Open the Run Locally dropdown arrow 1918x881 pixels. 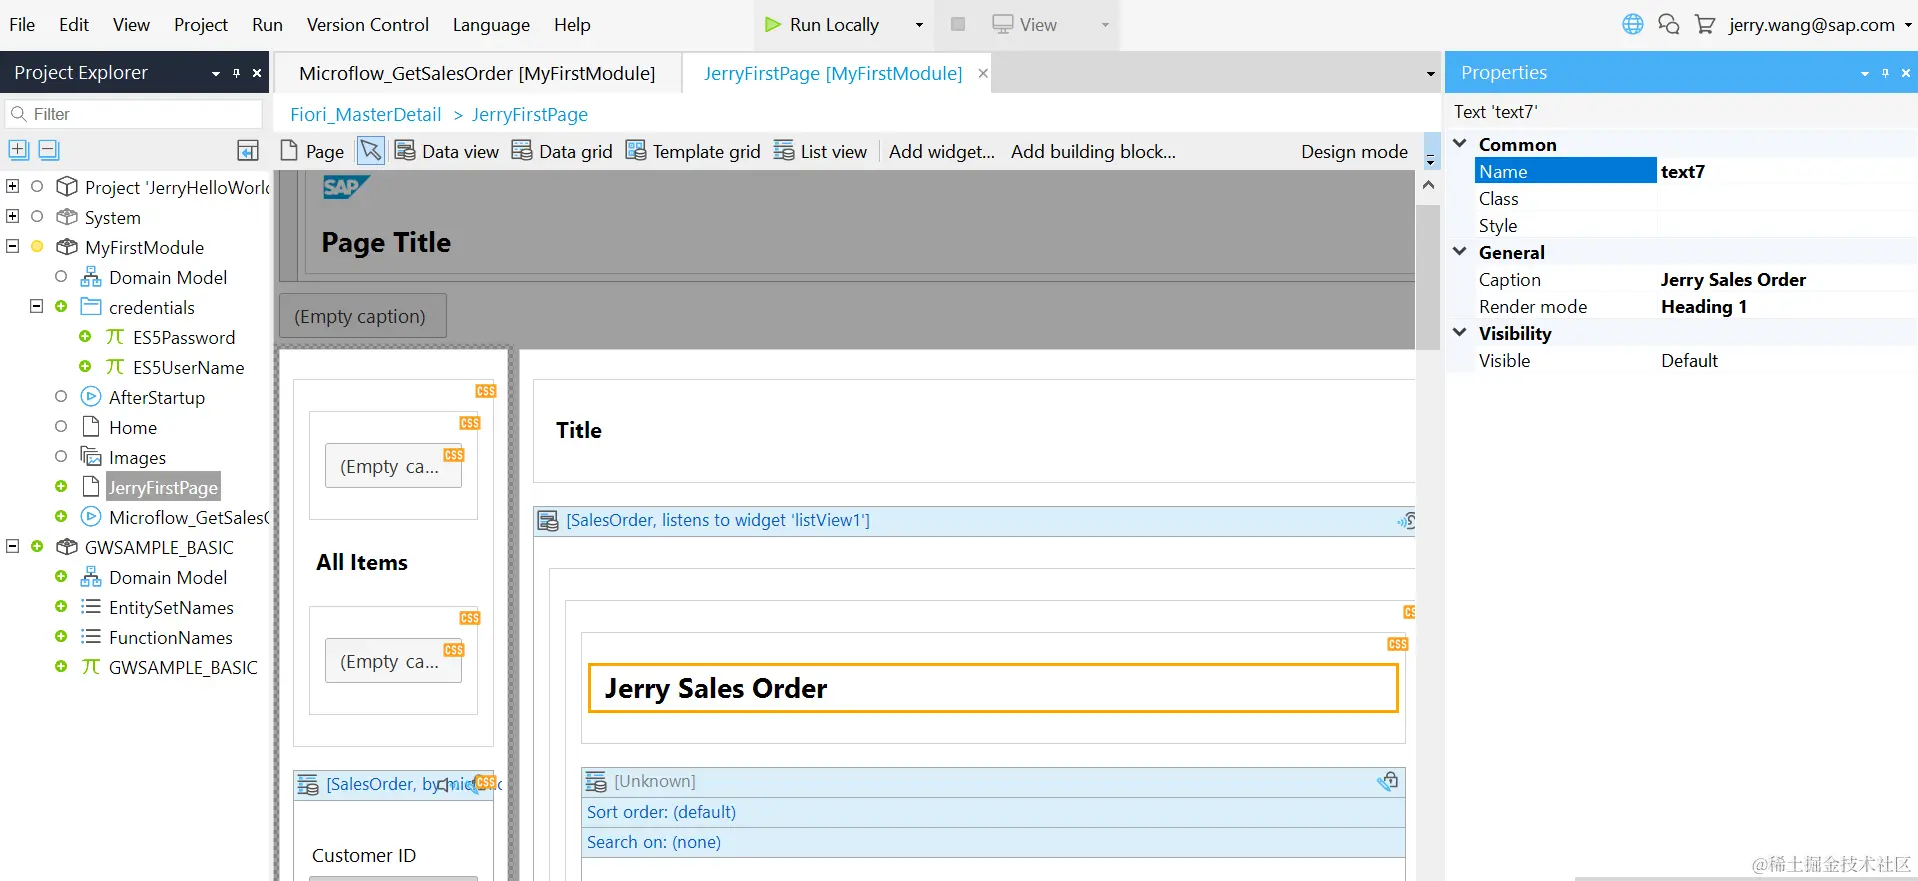[919, 25]
